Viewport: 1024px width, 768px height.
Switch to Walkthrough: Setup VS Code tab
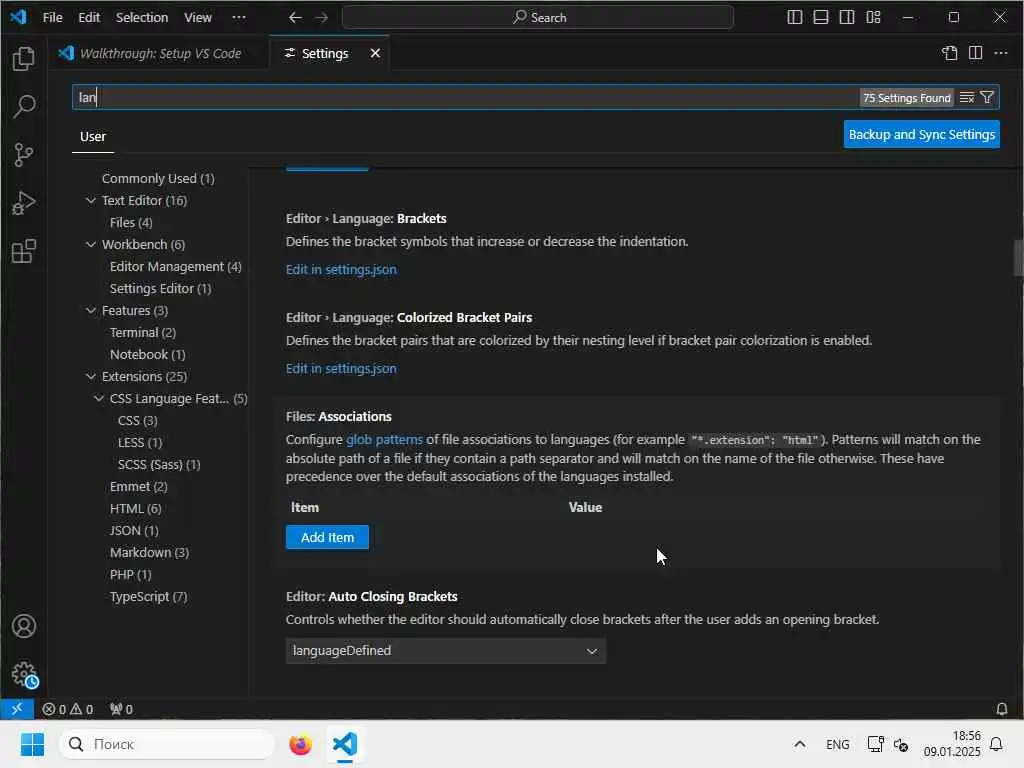click(x=158, y=53)
